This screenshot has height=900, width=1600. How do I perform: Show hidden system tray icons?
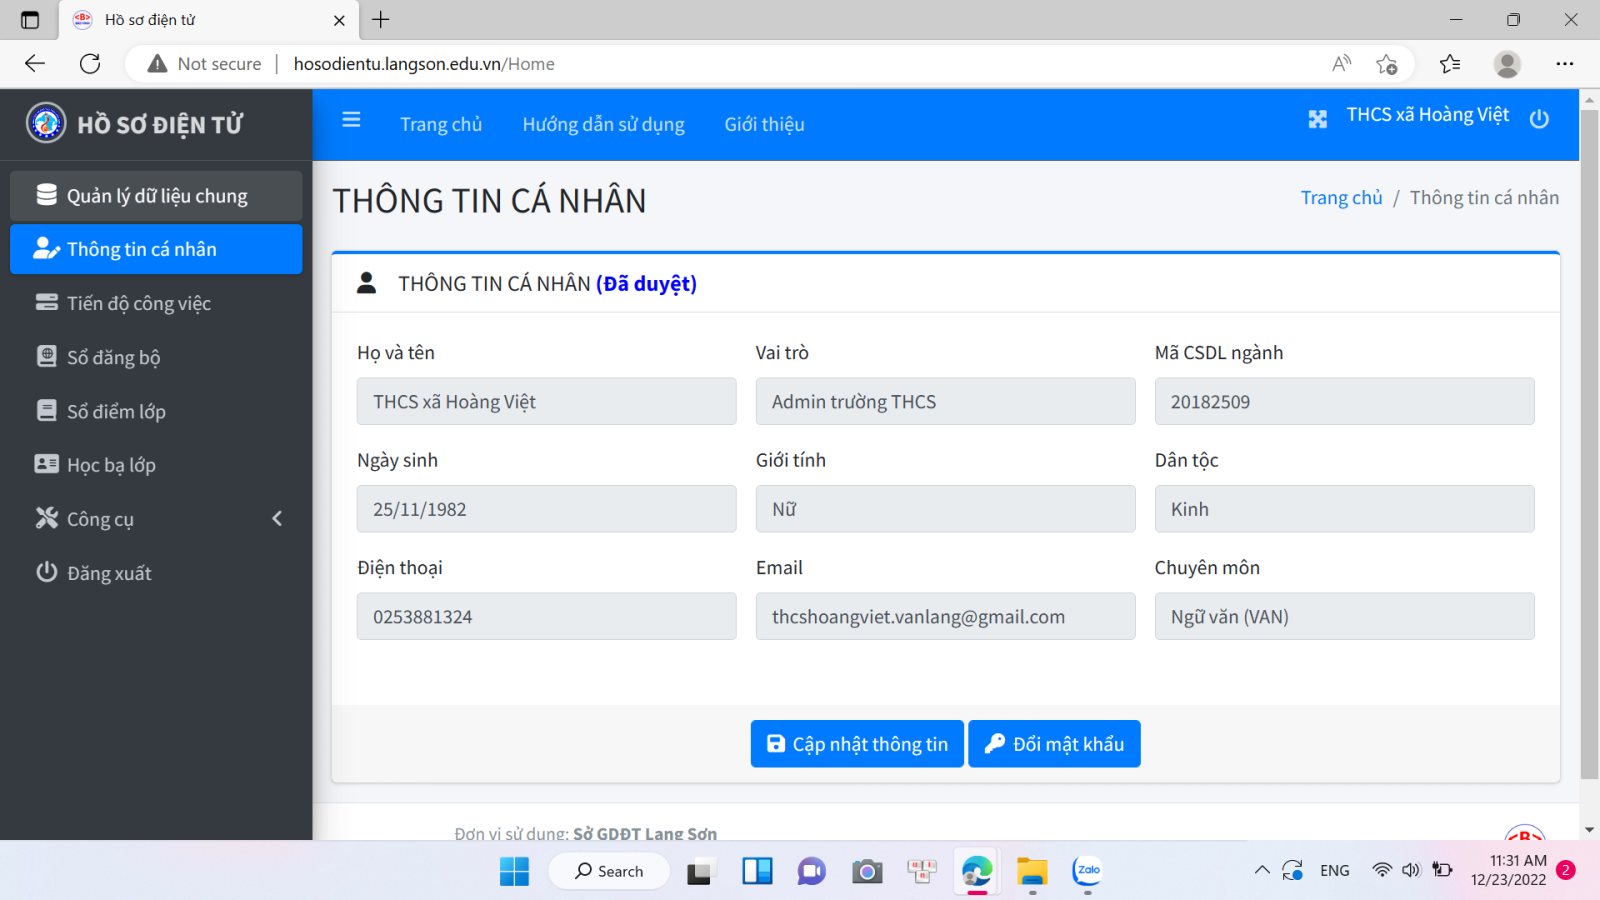pyautogui.click(x=1262, y=870)
